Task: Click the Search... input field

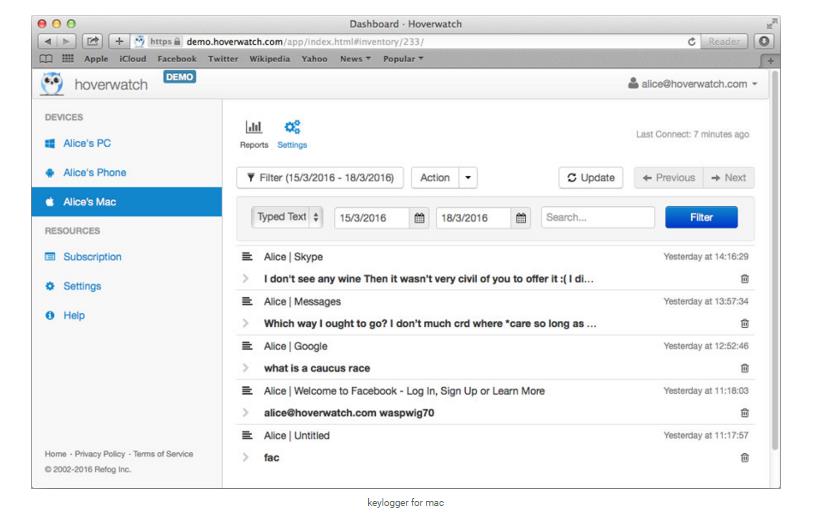Action: [598, 218]
